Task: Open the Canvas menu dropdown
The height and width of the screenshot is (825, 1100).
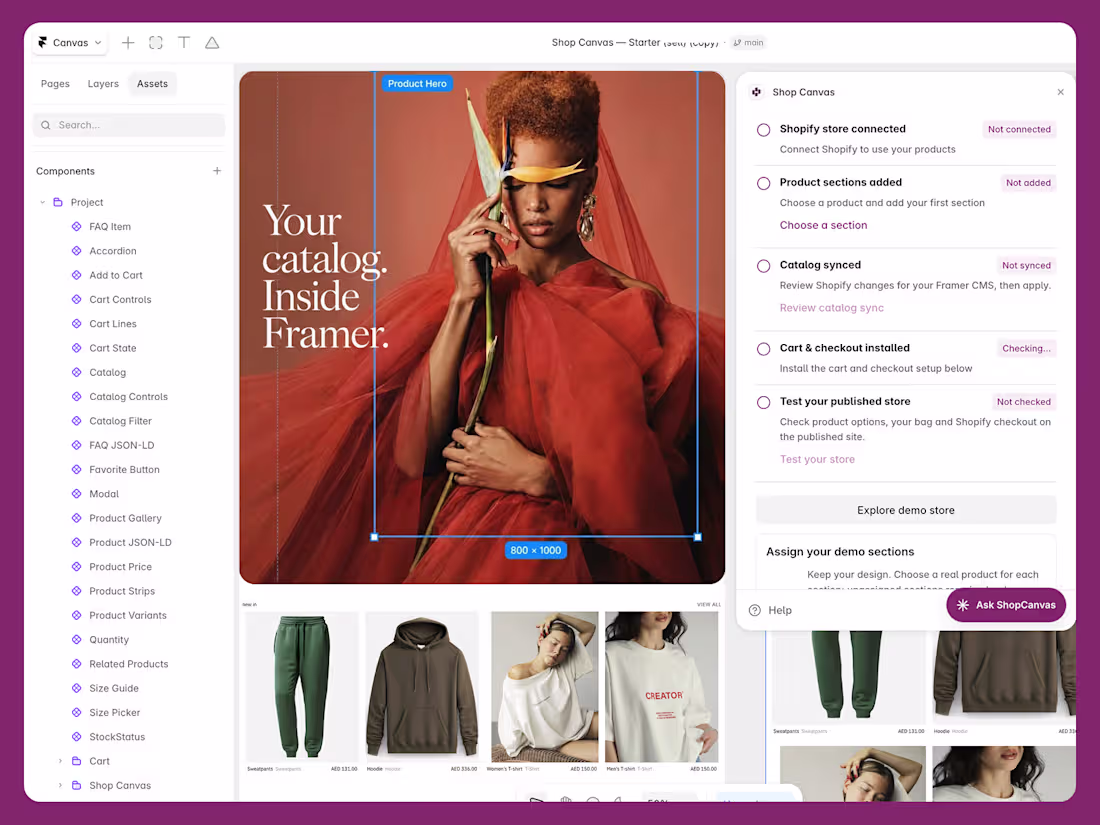Action: 69,43
